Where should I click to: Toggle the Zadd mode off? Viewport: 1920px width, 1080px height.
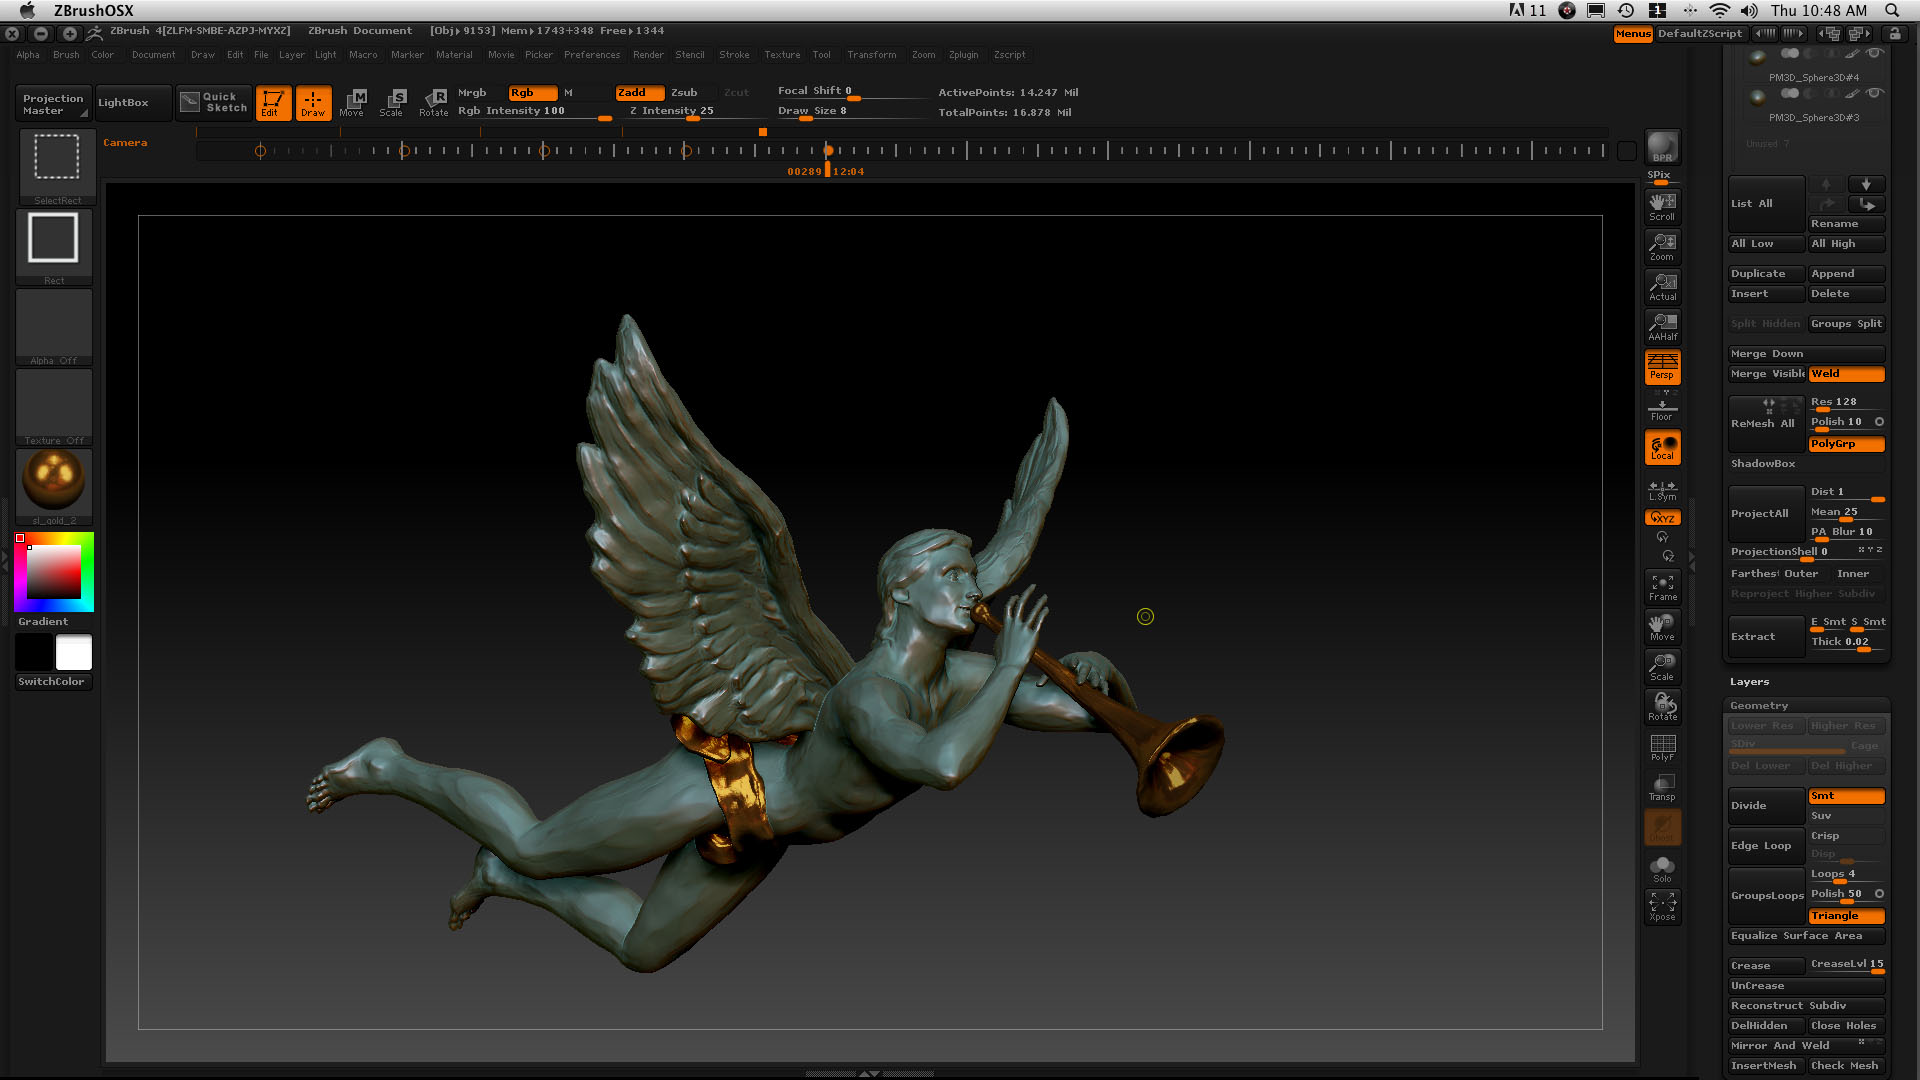(639, 92)
